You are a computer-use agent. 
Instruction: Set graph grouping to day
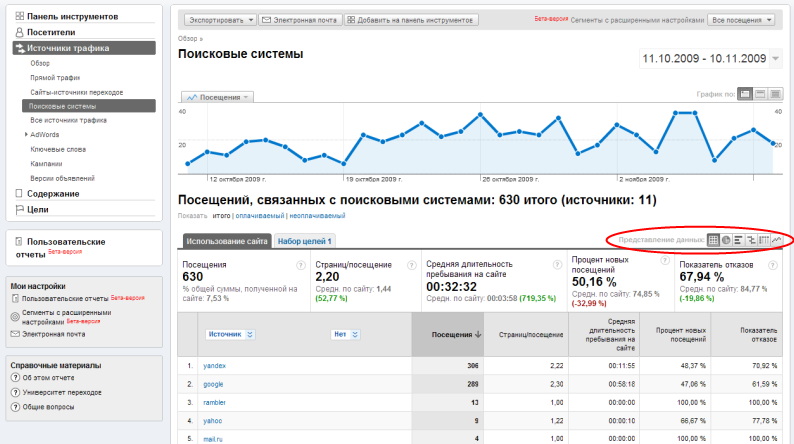(x=745, y=94)
